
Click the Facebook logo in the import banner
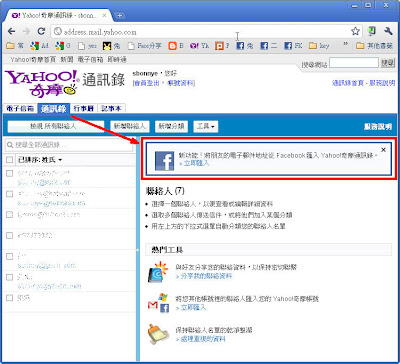[164, 161]
